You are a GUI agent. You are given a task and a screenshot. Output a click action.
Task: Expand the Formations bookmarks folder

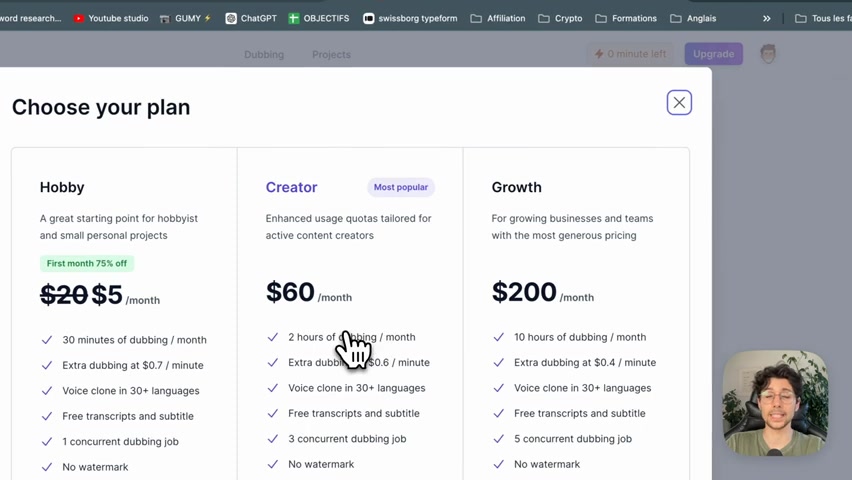pyautogui.click(x=626, y=18)
